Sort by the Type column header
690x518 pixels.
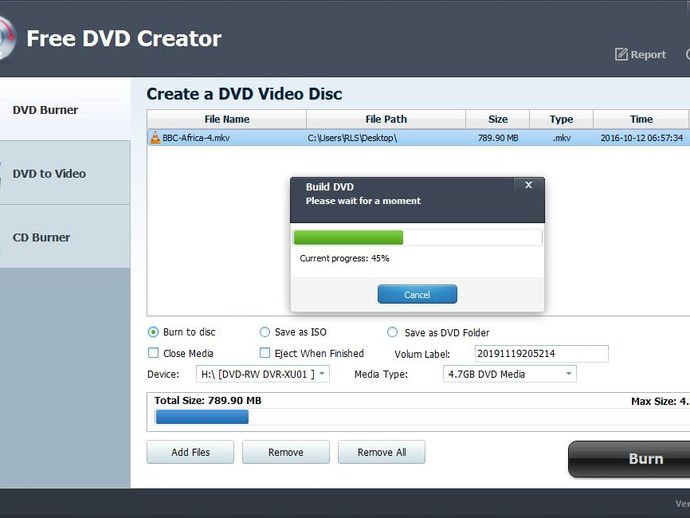(562, 119)
